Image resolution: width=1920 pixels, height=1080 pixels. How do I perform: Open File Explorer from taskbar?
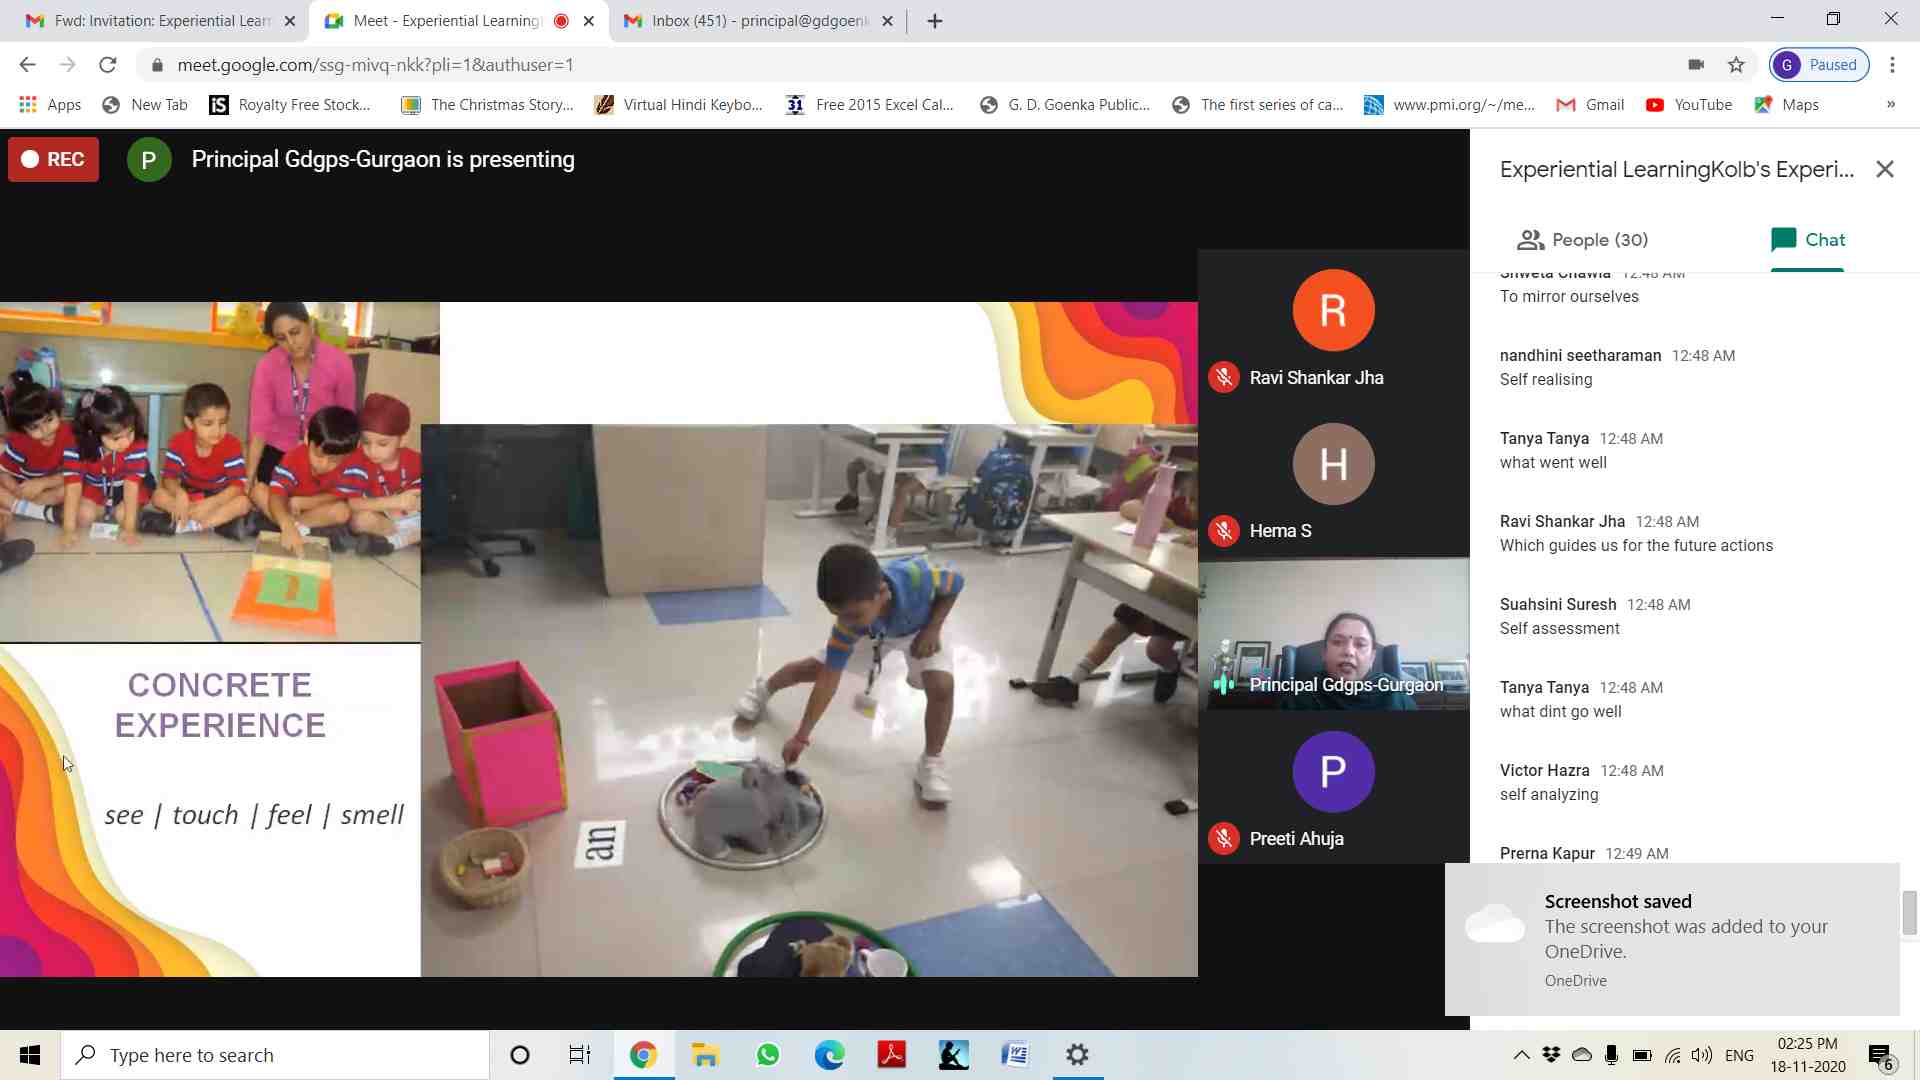(705, 1055)
